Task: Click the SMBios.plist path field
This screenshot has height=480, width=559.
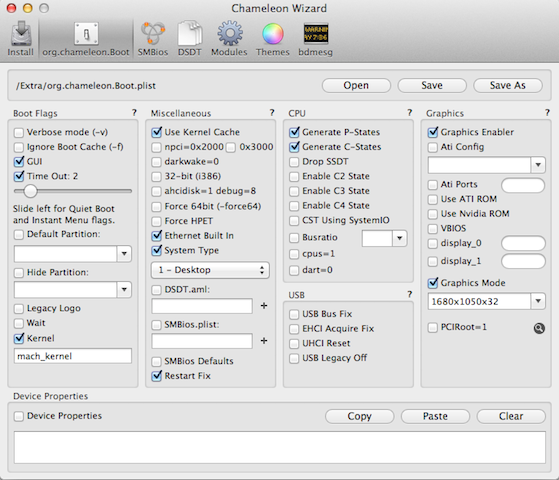Action: pyautogui.click(x=202, y=341)
